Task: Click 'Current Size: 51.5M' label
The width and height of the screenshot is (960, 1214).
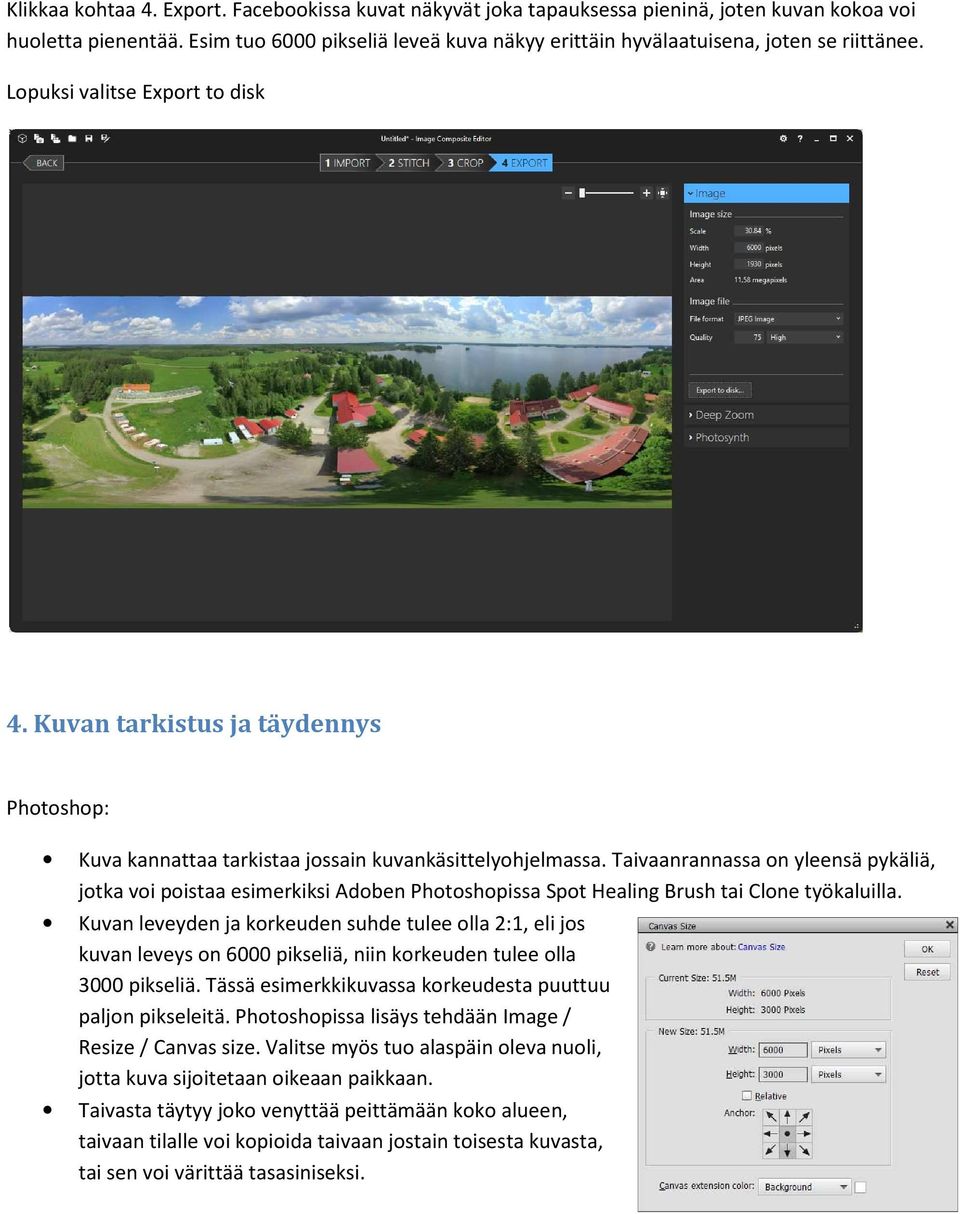Action: click(697, 978)
